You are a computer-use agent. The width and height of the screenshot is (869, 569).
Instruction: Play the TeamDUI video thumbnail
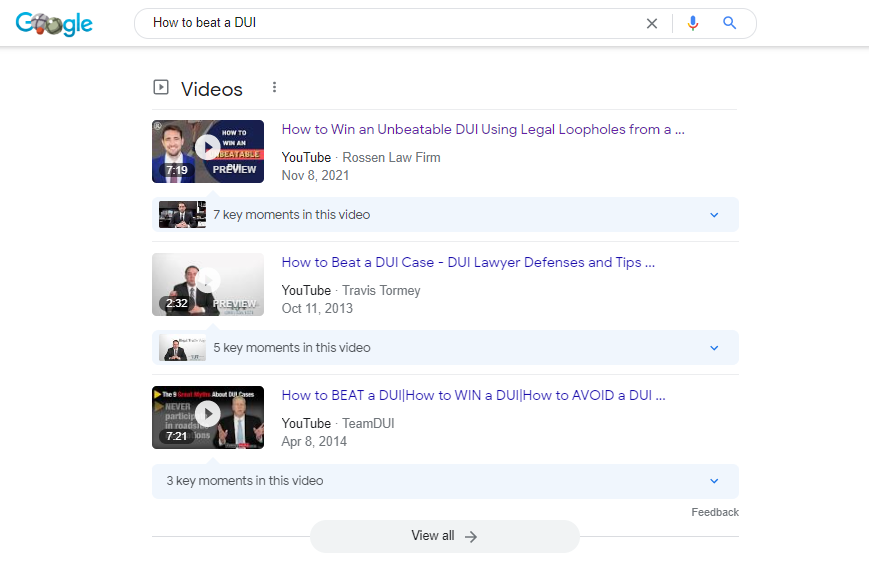tap(208, 417)
